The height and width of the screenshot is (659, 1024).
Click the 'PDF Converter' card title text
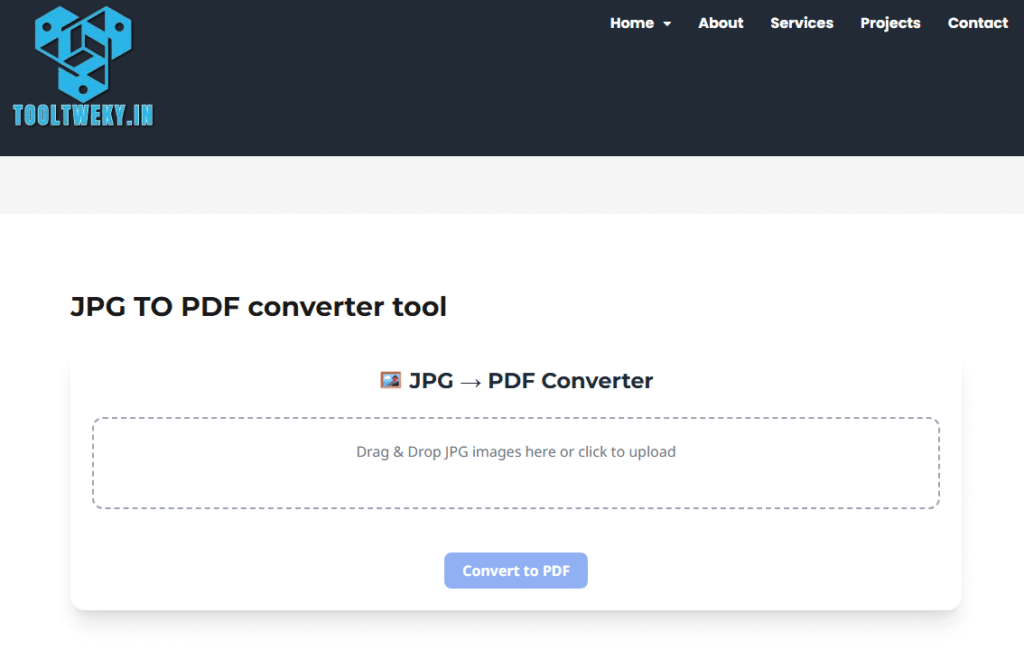click(x=570, y=381)
